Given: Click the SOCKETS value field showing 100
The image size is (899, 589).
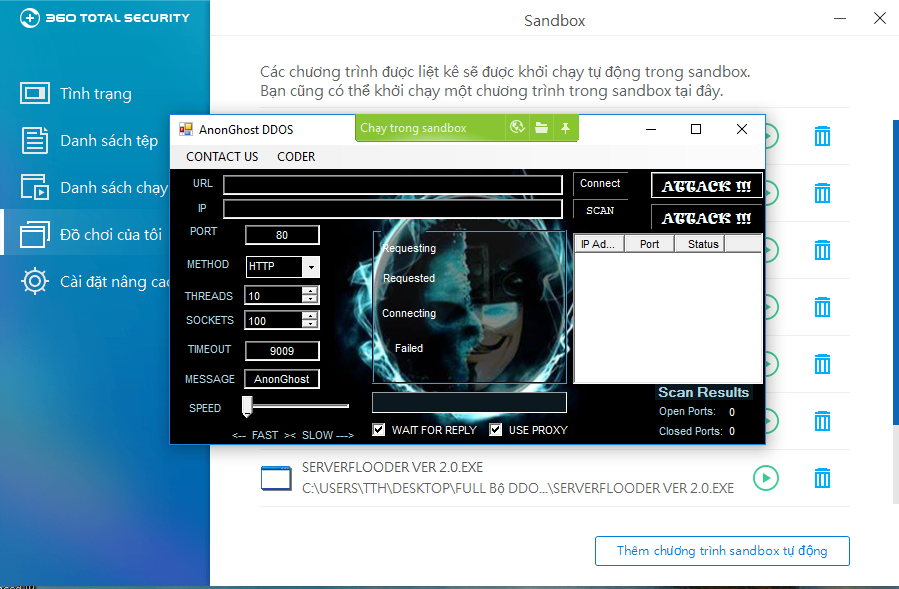Looking at the screenshot, I should pyautogui.click(x=273, y=321).
